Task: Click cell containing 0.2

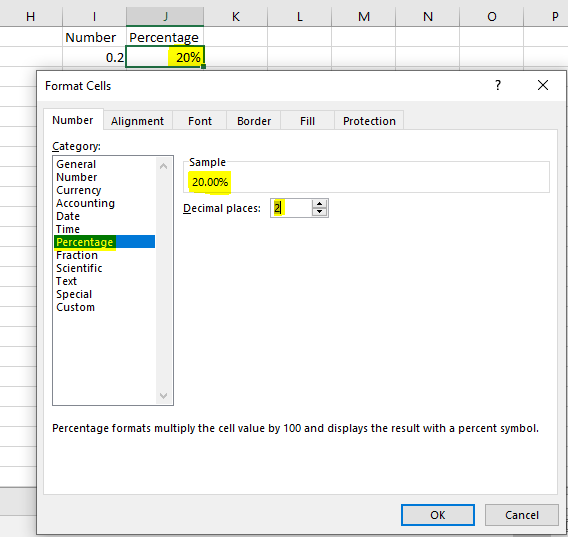Action: [94, 57]
